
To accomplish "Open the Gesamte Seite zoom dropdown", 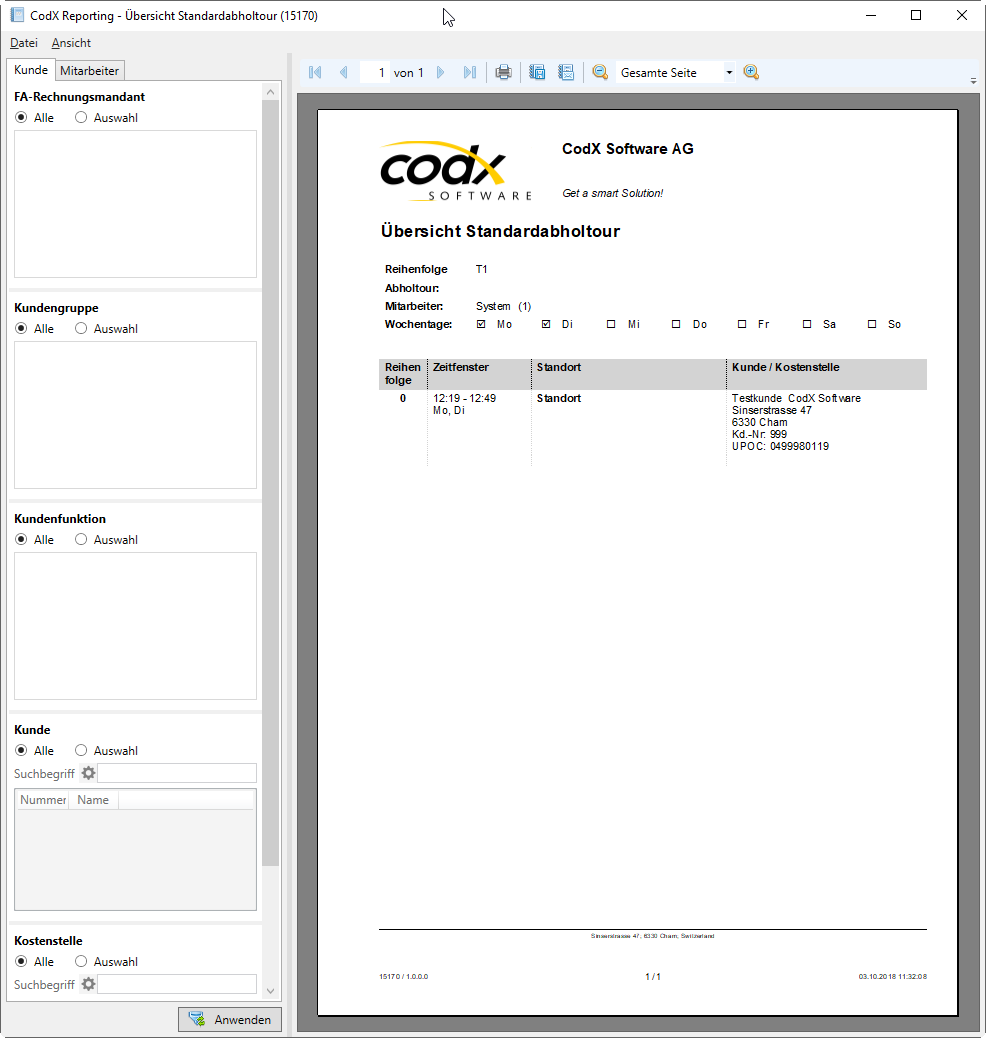I will coord(729,73).
